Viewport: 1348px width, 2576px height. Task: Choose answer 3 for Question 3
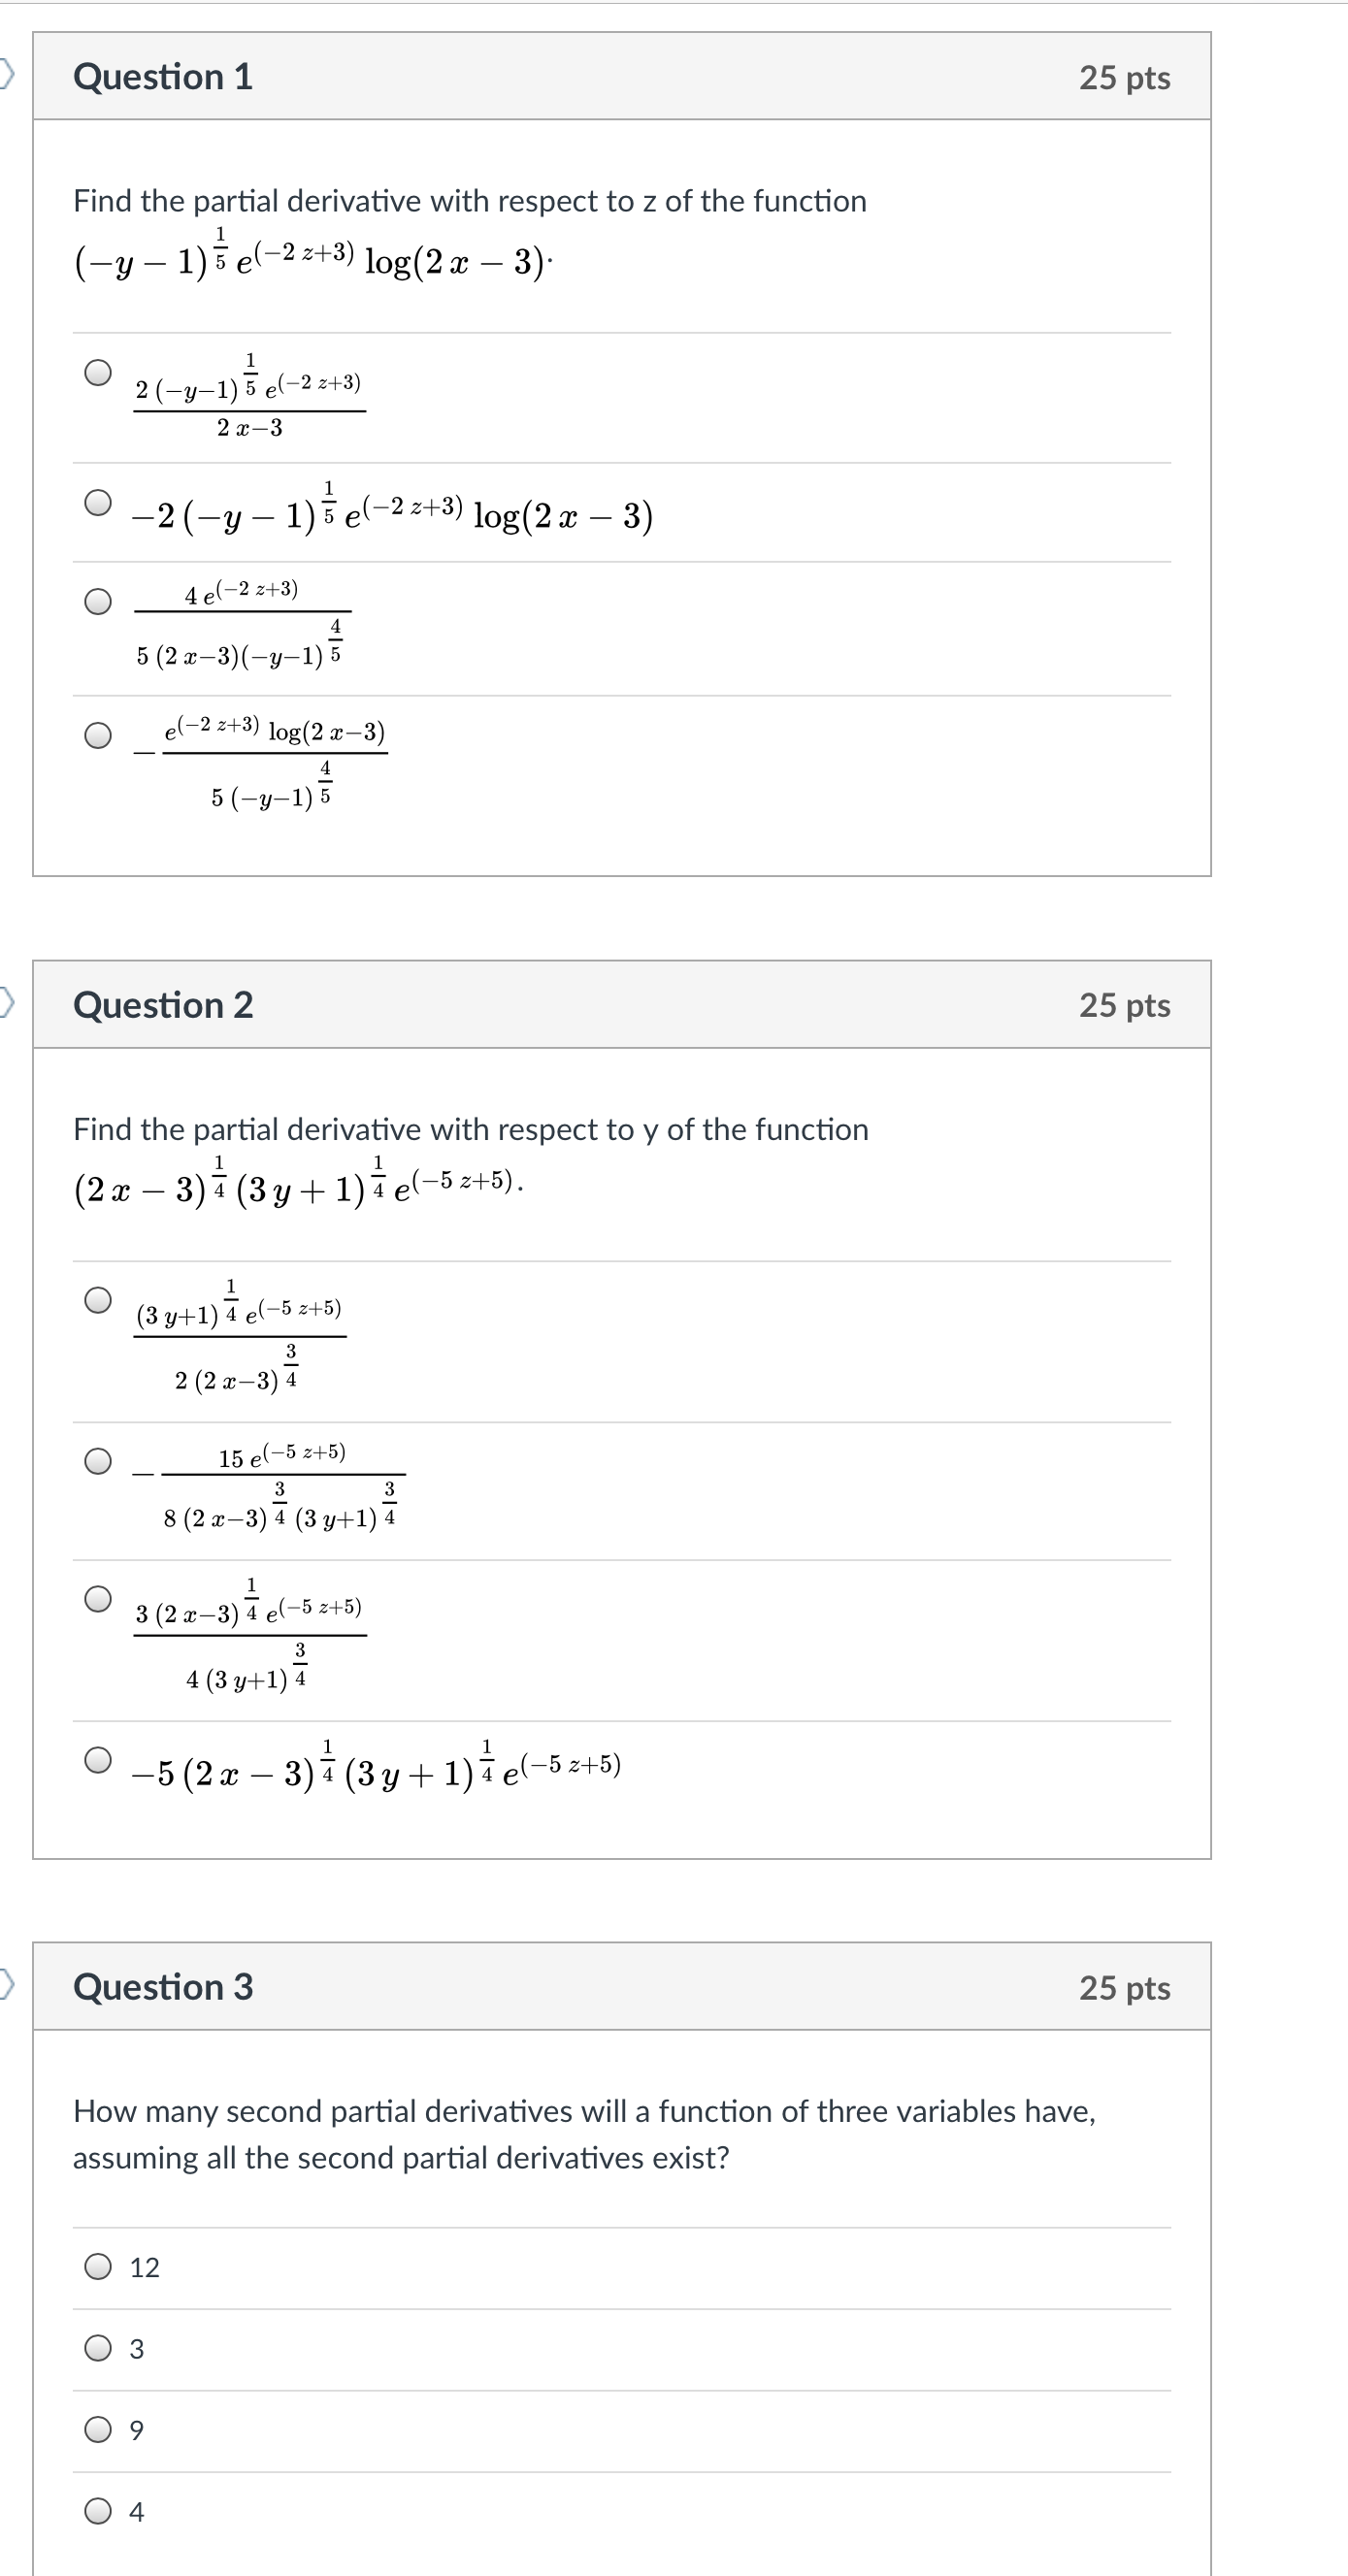pyautogui.click(x=98, y=2348)
